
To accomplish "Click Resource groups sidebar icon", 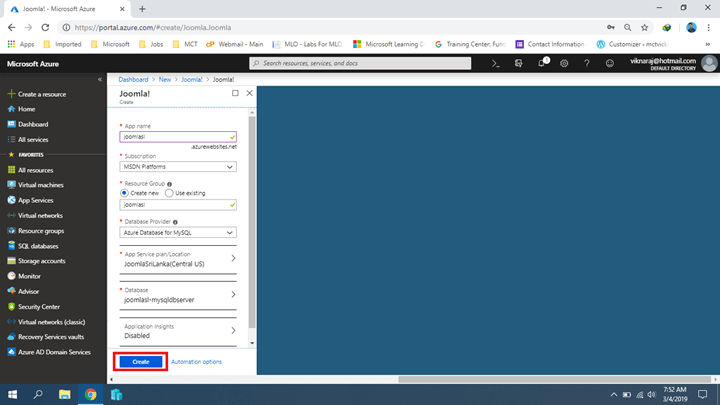I will (x=11, y=231).
